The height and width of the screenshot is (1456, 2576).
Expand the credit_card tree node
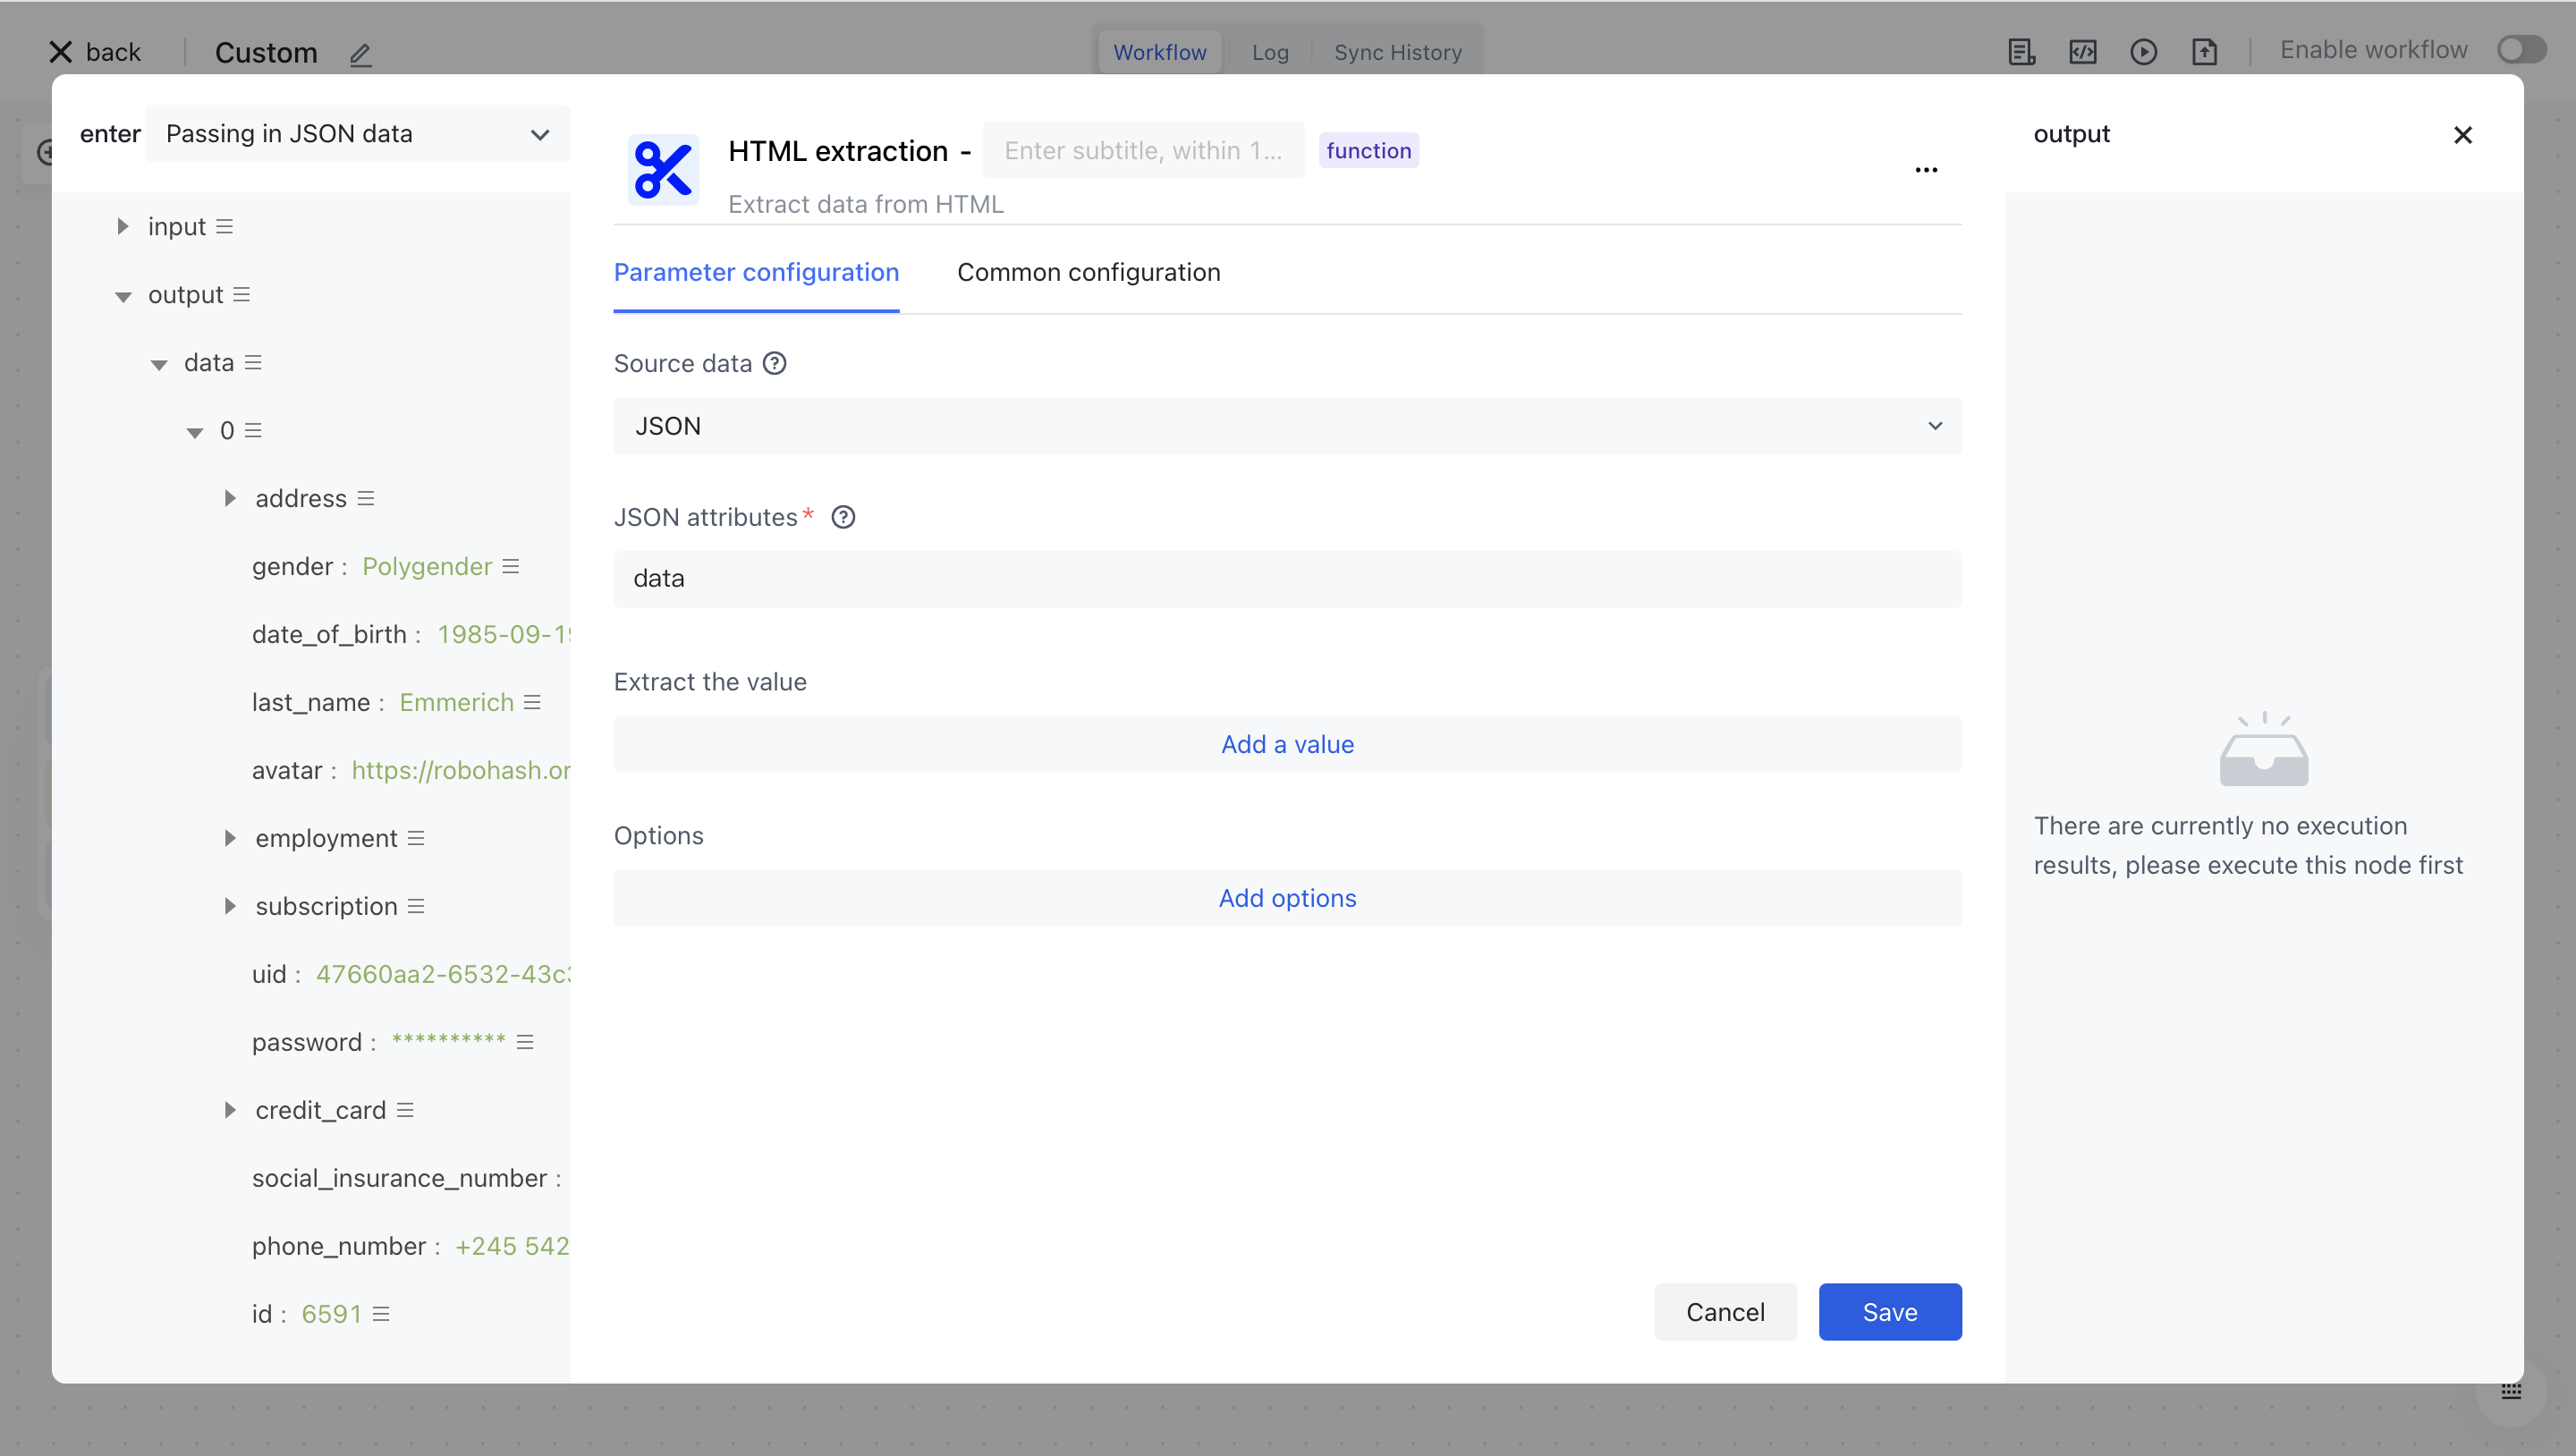tap(230, 1110)
